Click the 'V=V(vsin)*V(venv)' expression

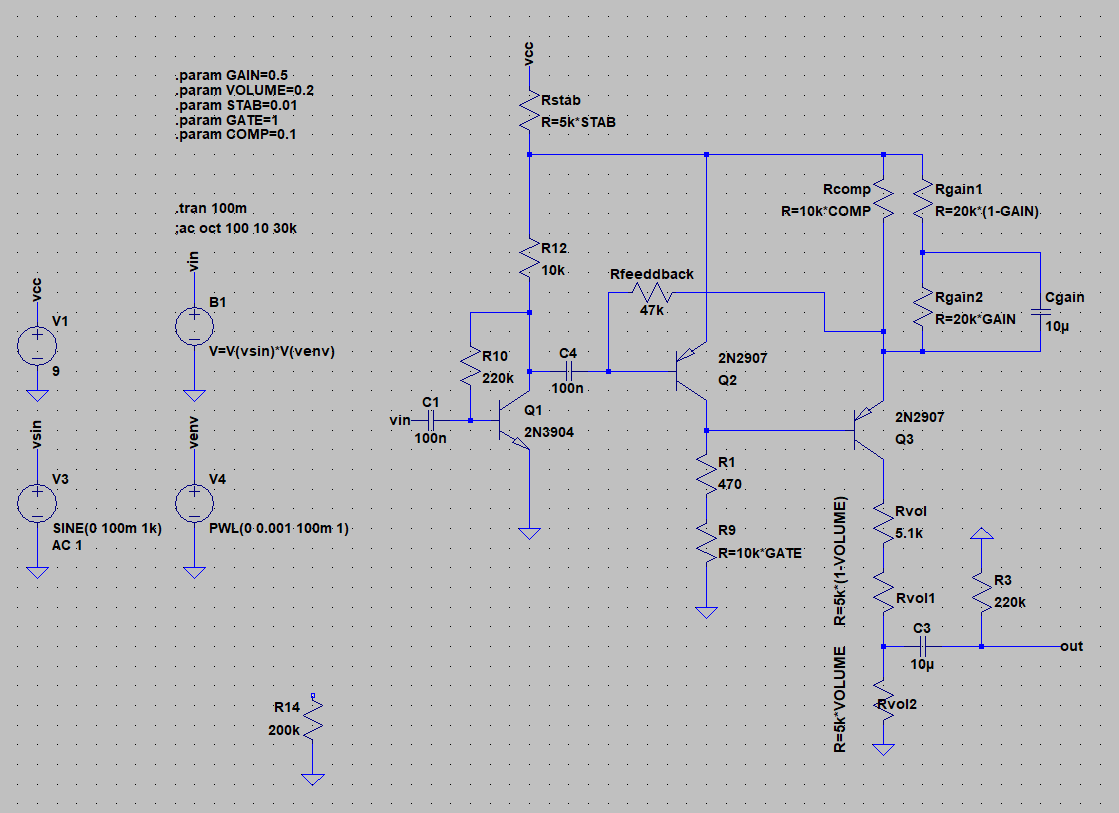(272, 351)
